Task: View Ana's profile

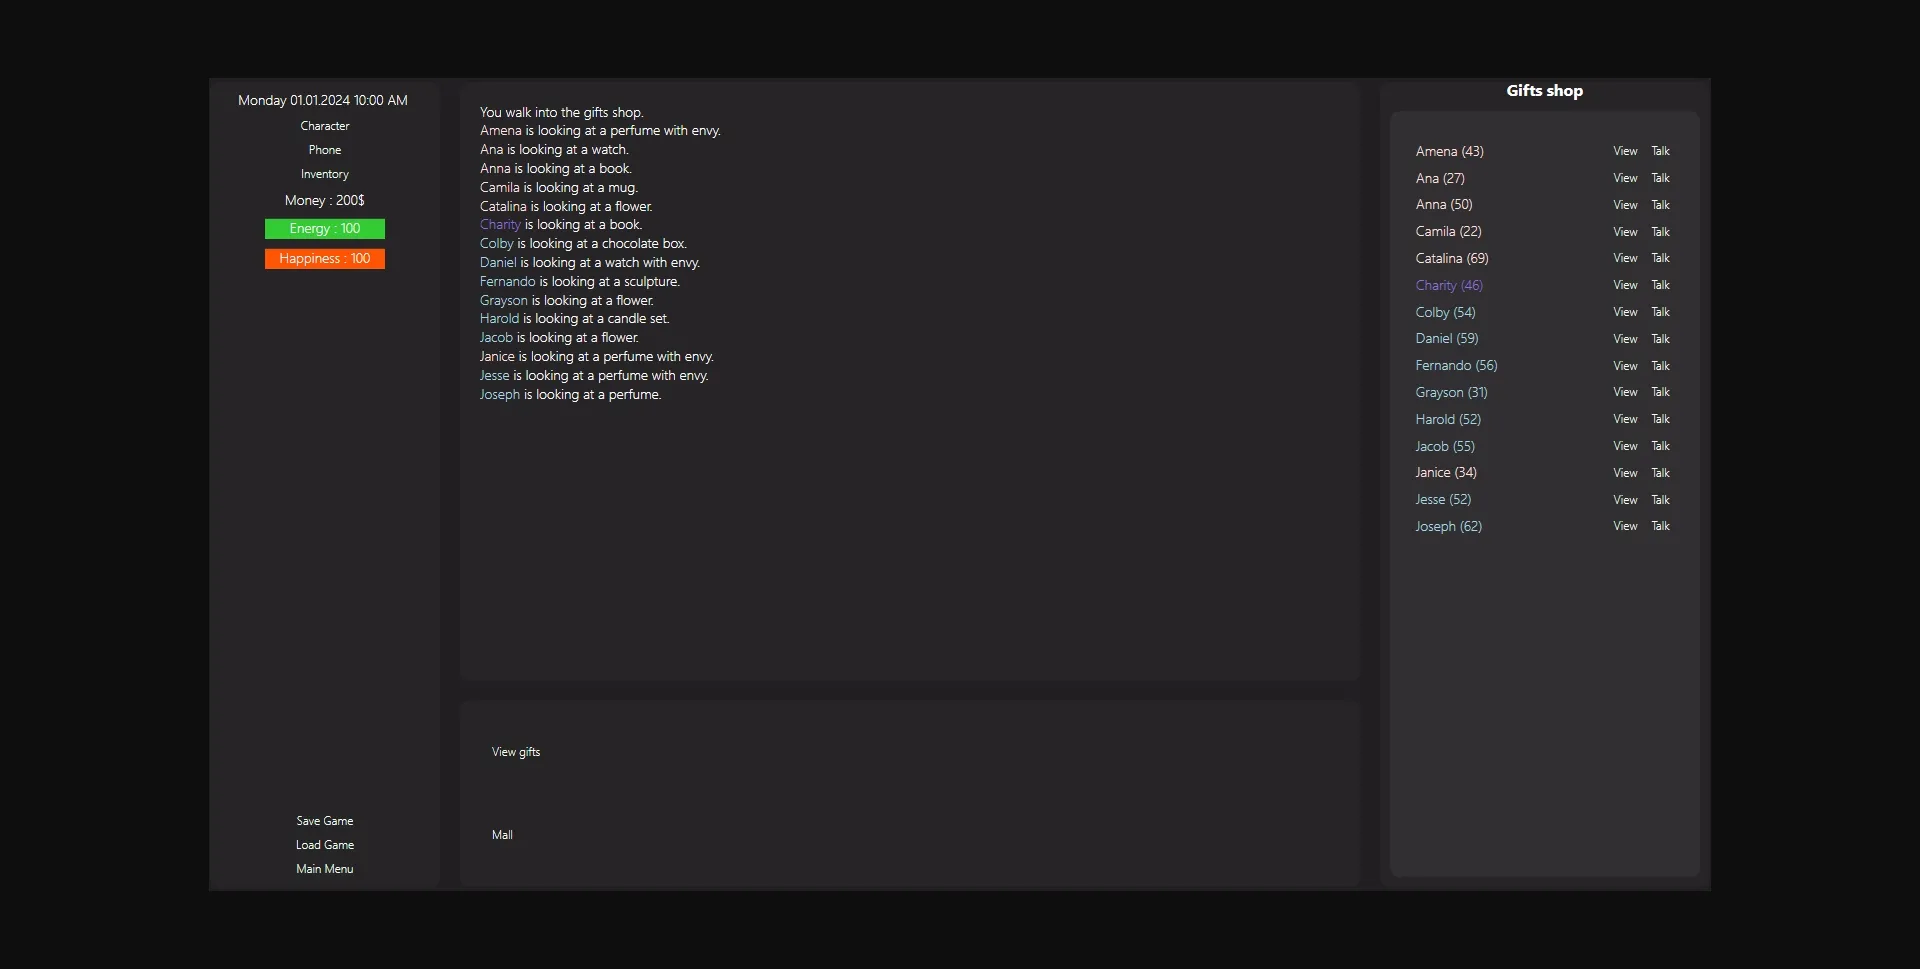Action: [x=1625, y=178]
